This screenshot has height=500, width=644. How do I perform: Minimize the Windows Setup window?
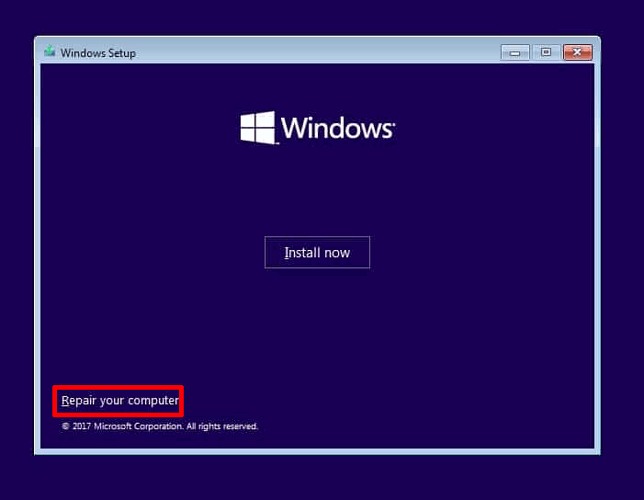(515, 53)
